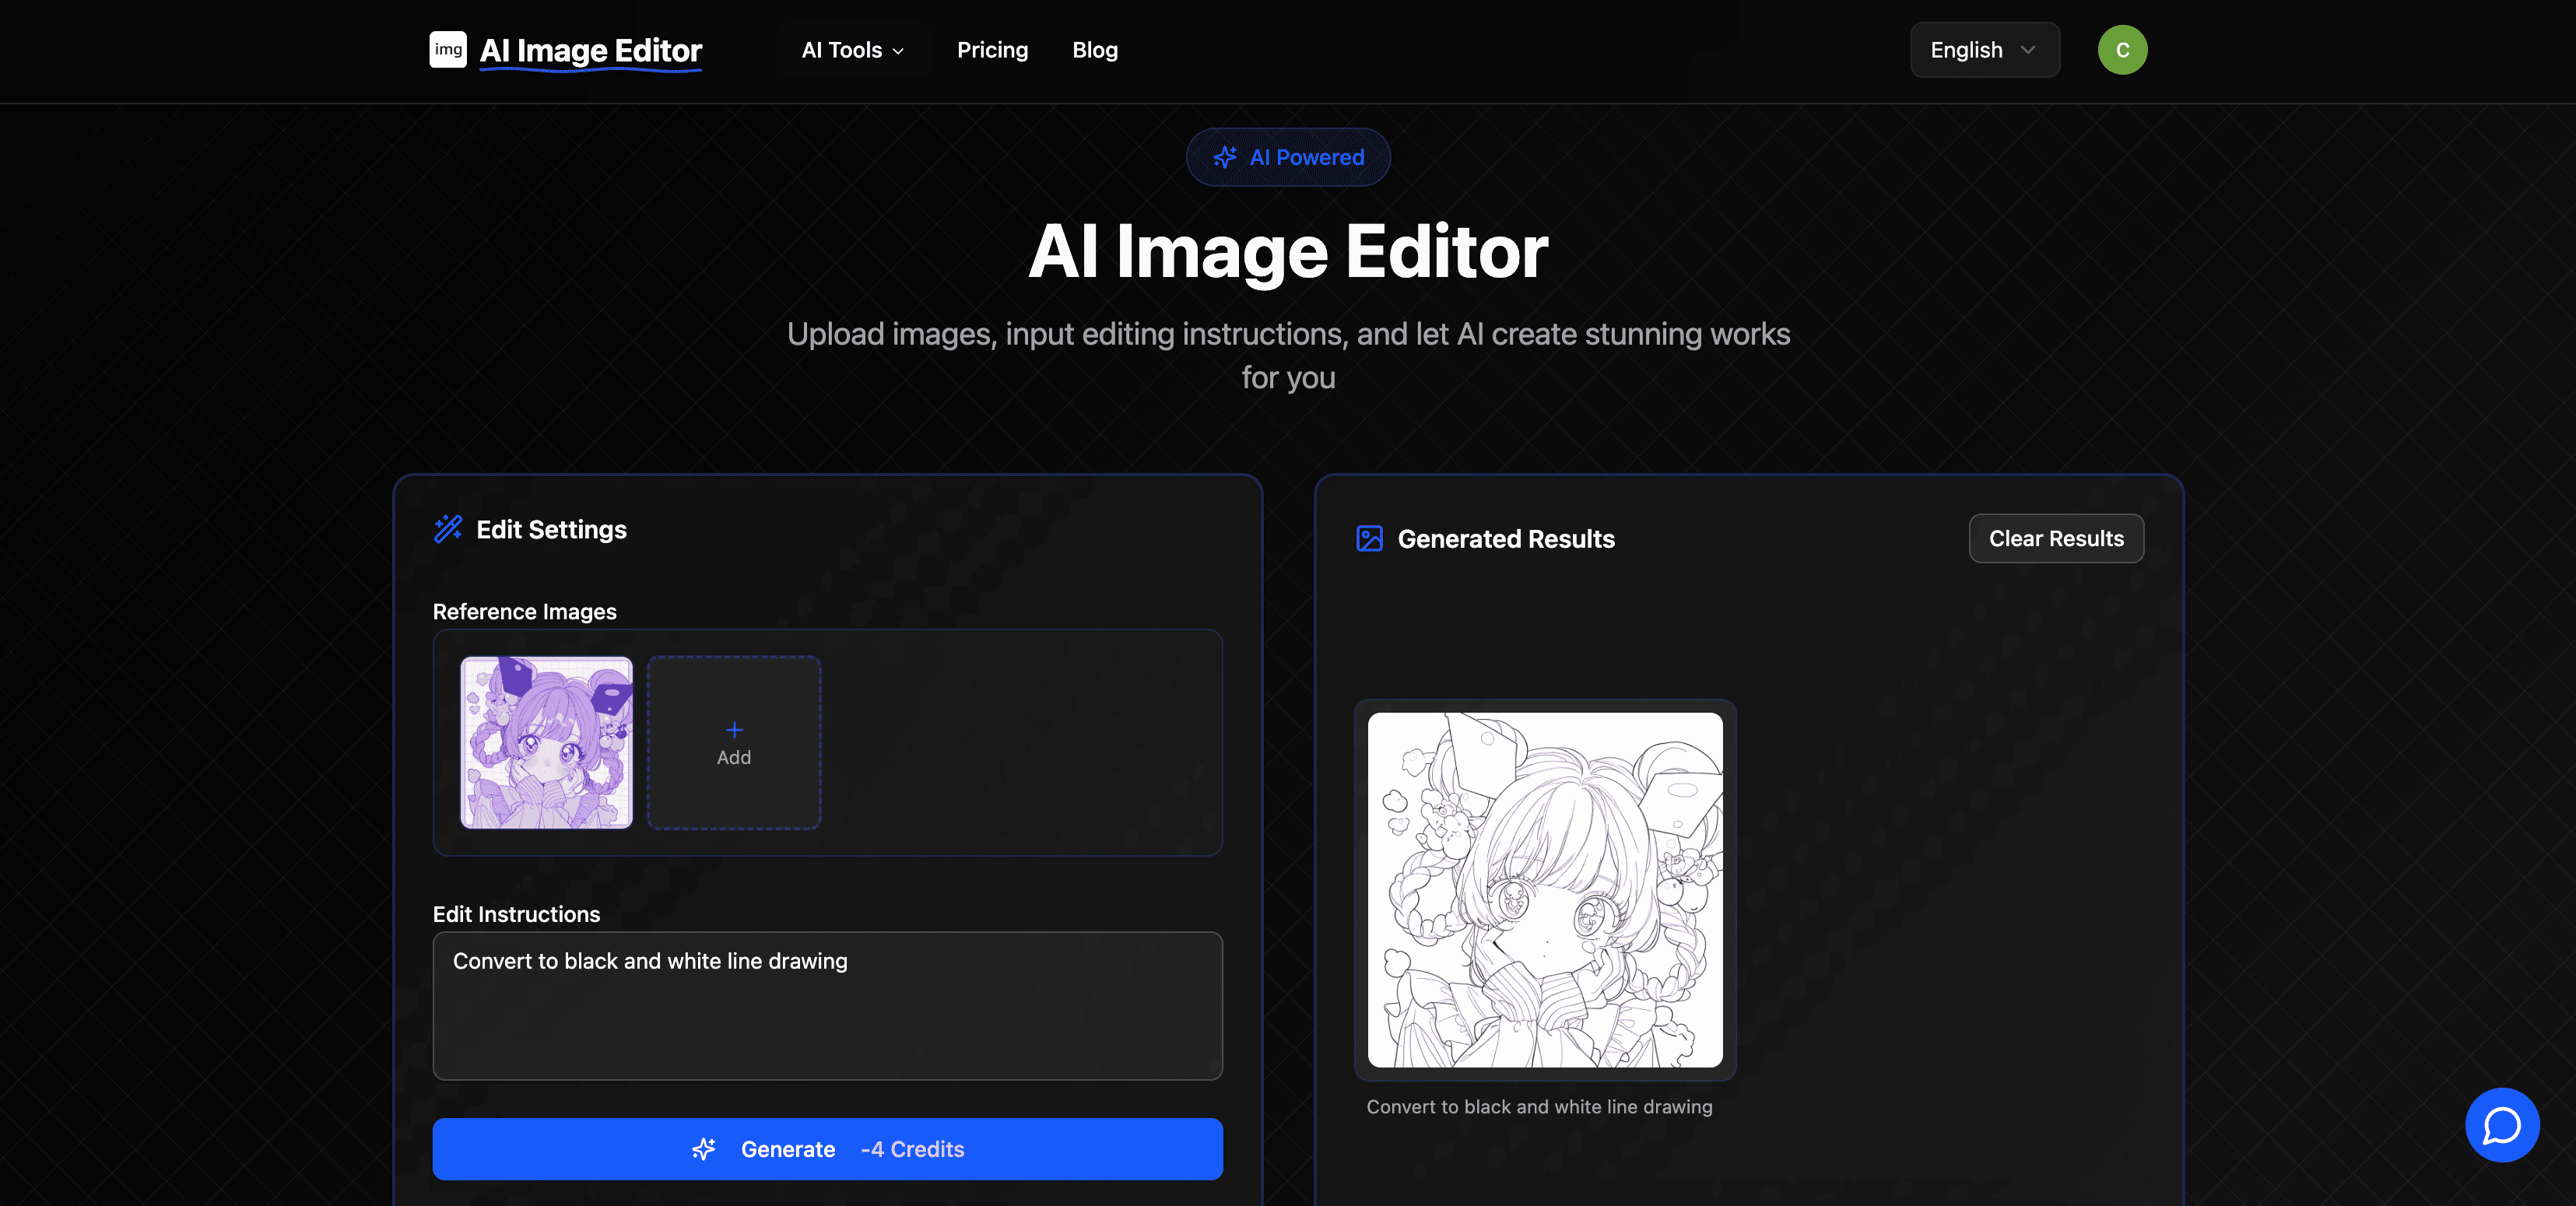Expand the AI Tools dropdown menu
2576x1206 pixels.
(x=841, y=50)
